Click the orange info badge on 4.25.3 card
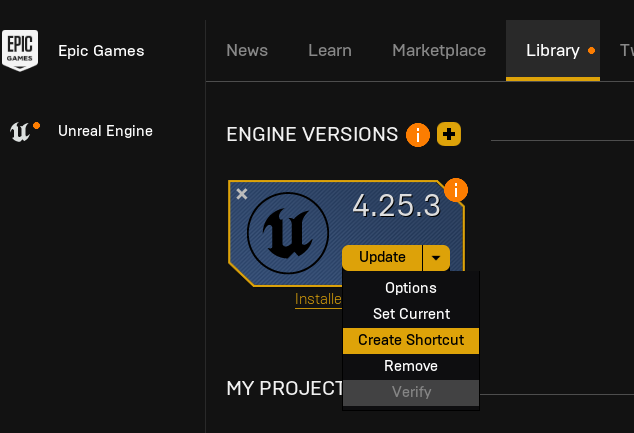 [x=456, y=190]
